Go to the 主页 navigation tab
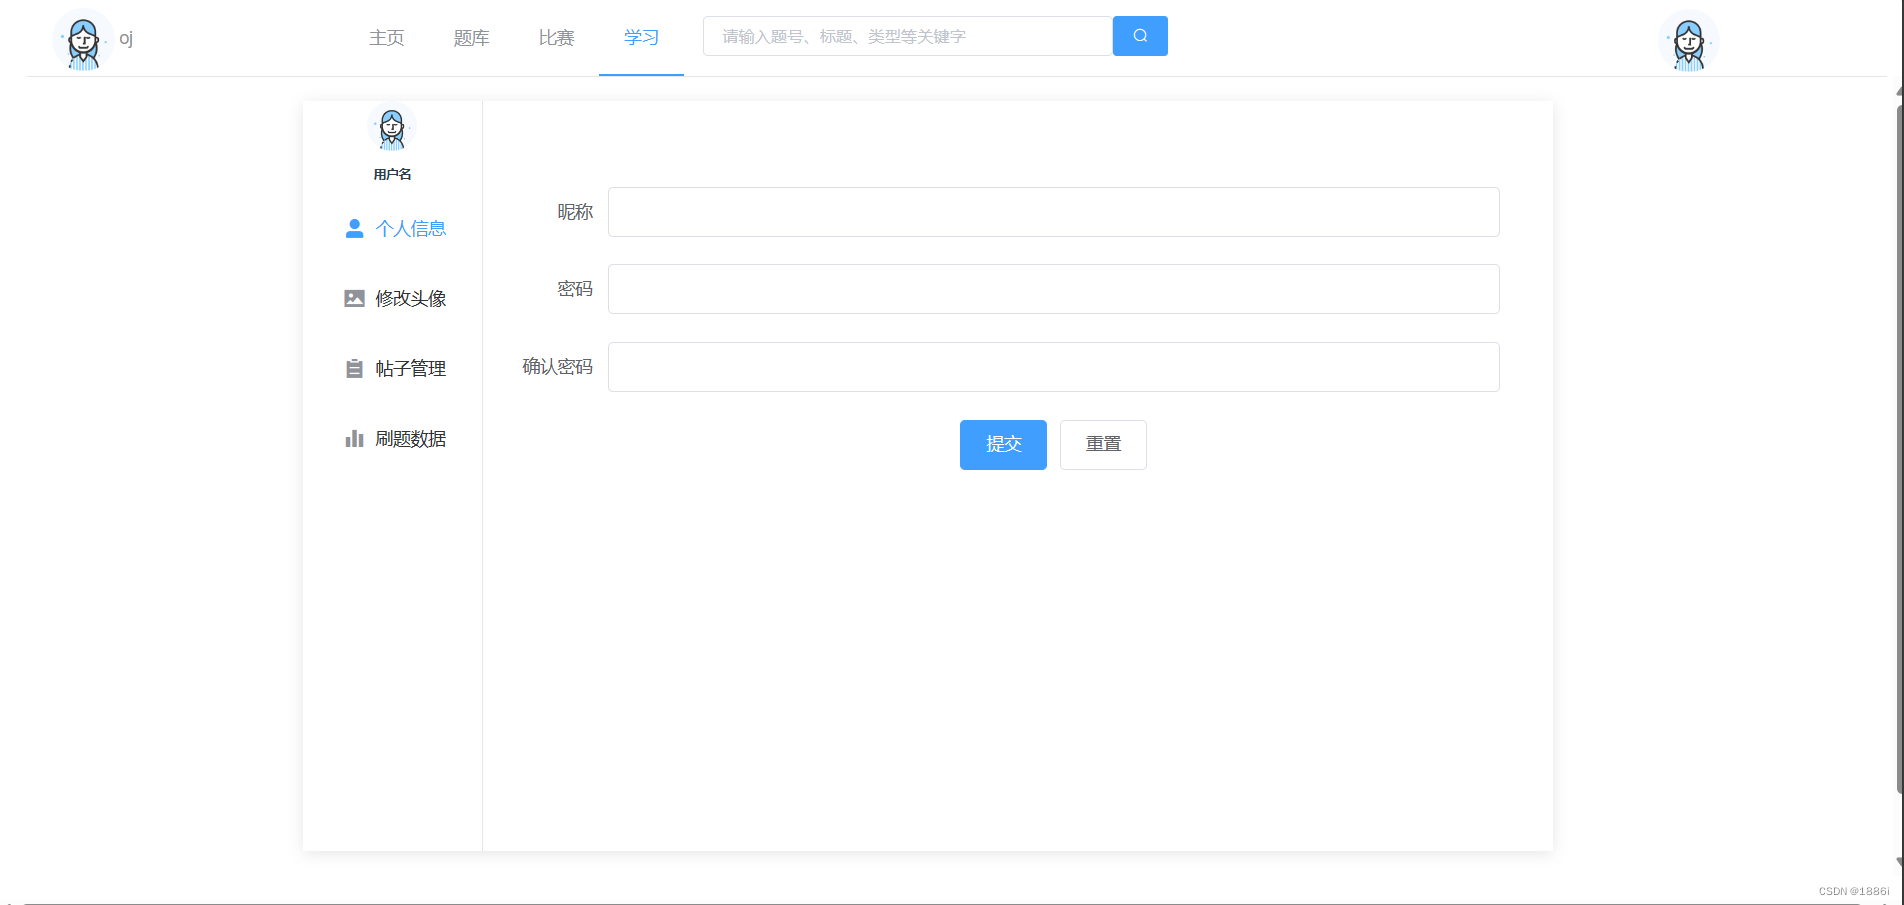This screenshot has width=1904, height=905. 386,38
